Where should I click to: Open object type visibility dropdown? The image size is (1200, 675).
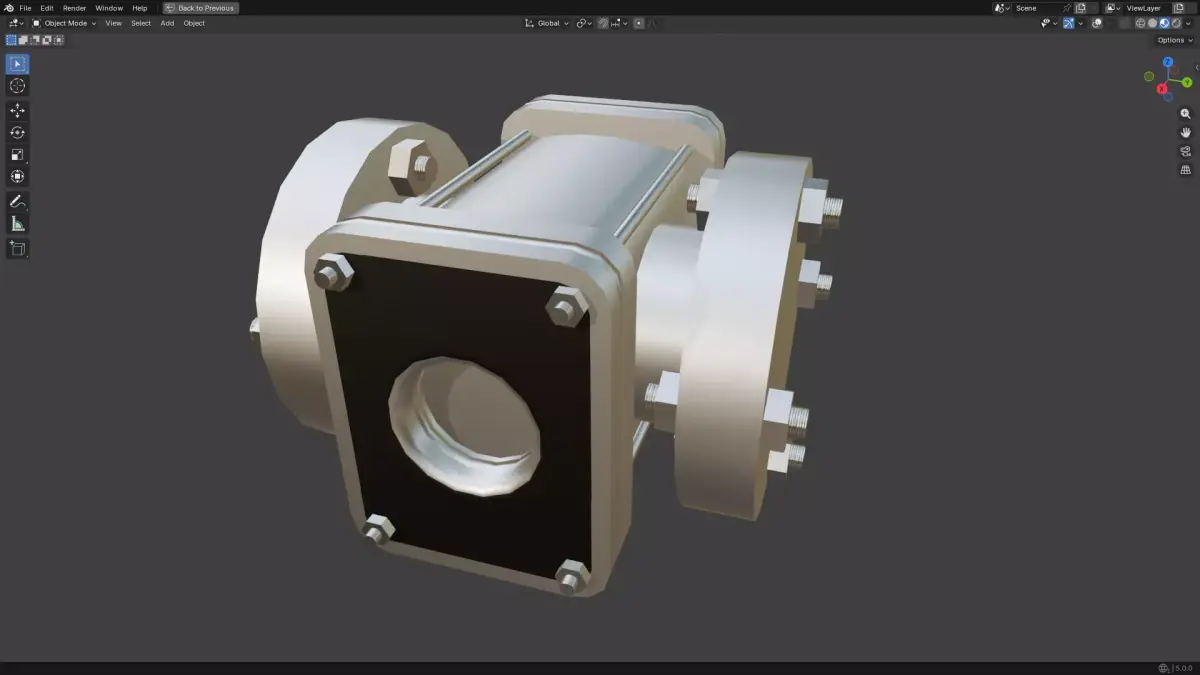tap(1048, 23)
